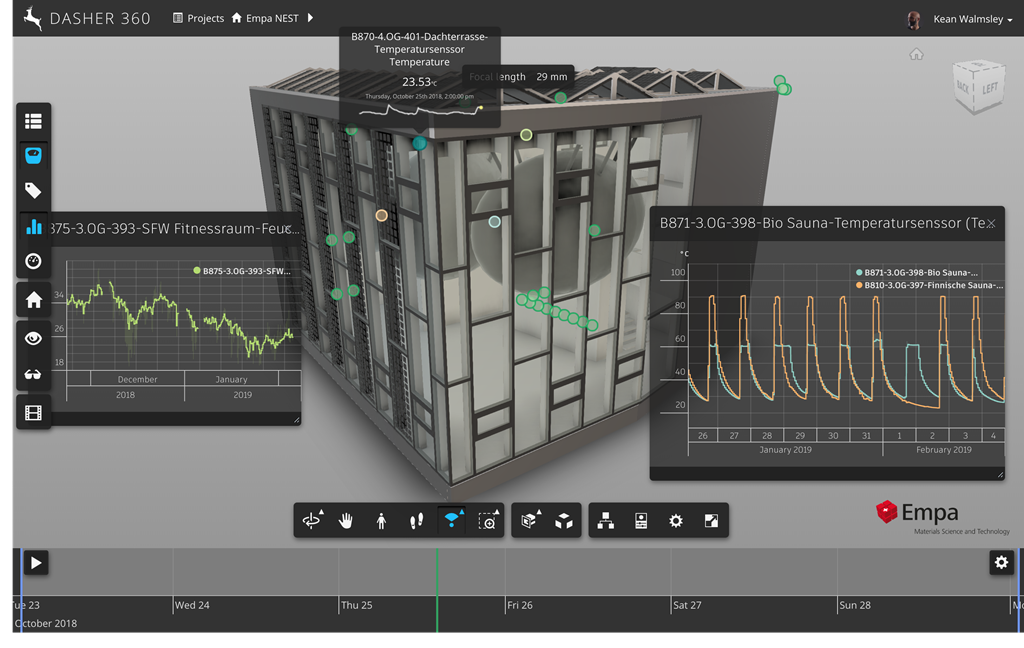
Task: Click the gauge dial icon in sidebar
Action: click(33, 261)
